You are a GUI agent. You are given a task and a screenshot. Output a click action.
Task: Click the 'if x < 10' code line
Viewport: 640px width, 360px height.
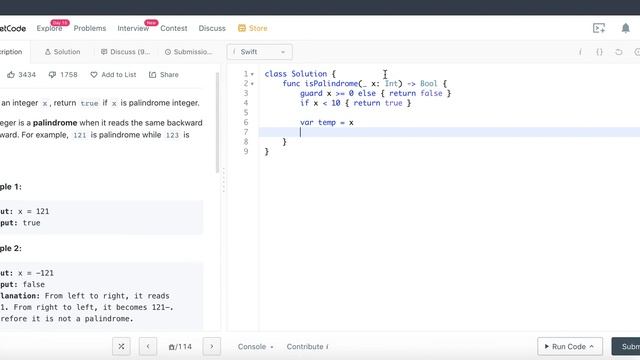(355, 103)
